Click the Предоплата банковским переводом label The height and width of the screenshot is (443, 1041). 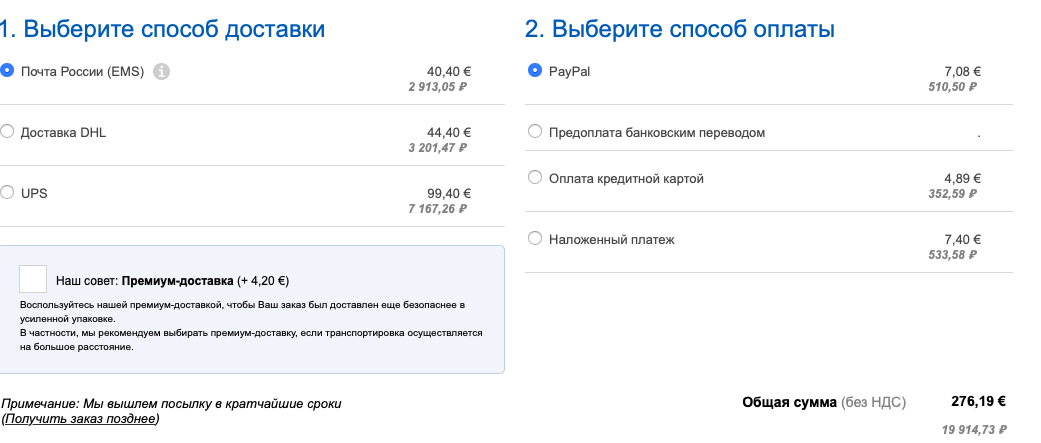point(657,132)
